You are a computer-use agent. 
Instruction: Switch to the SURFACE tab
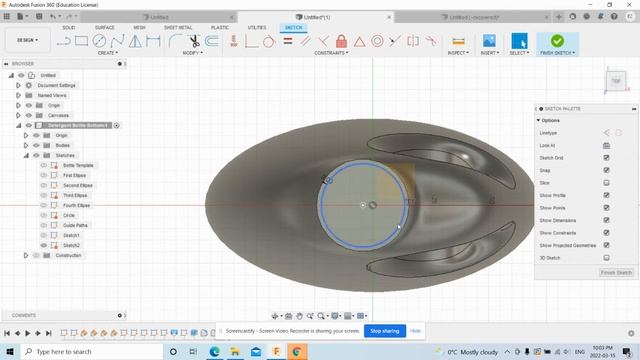104,27
